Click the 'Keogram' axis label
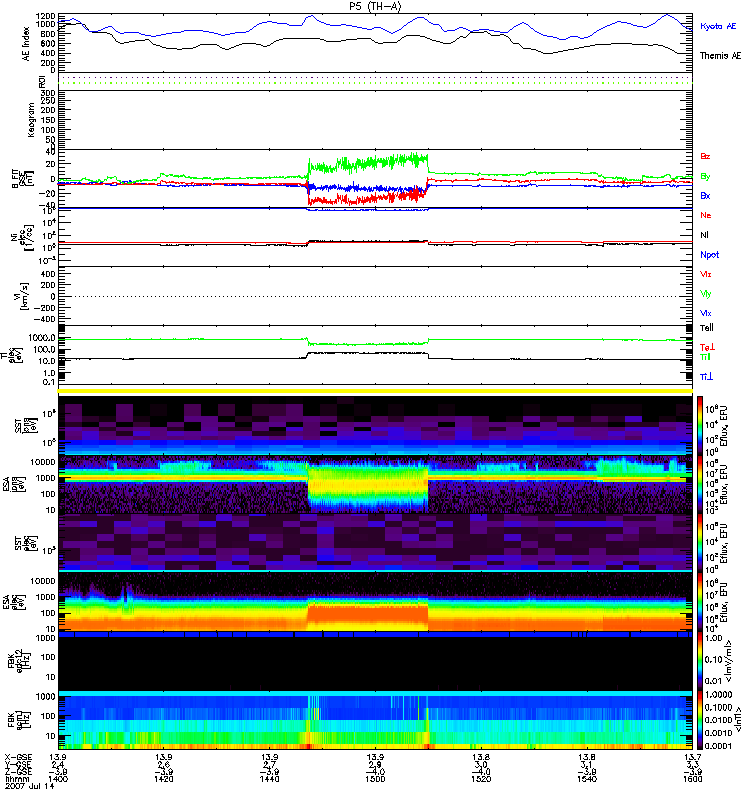Screen dimensions: 750x800 point(31,119)
